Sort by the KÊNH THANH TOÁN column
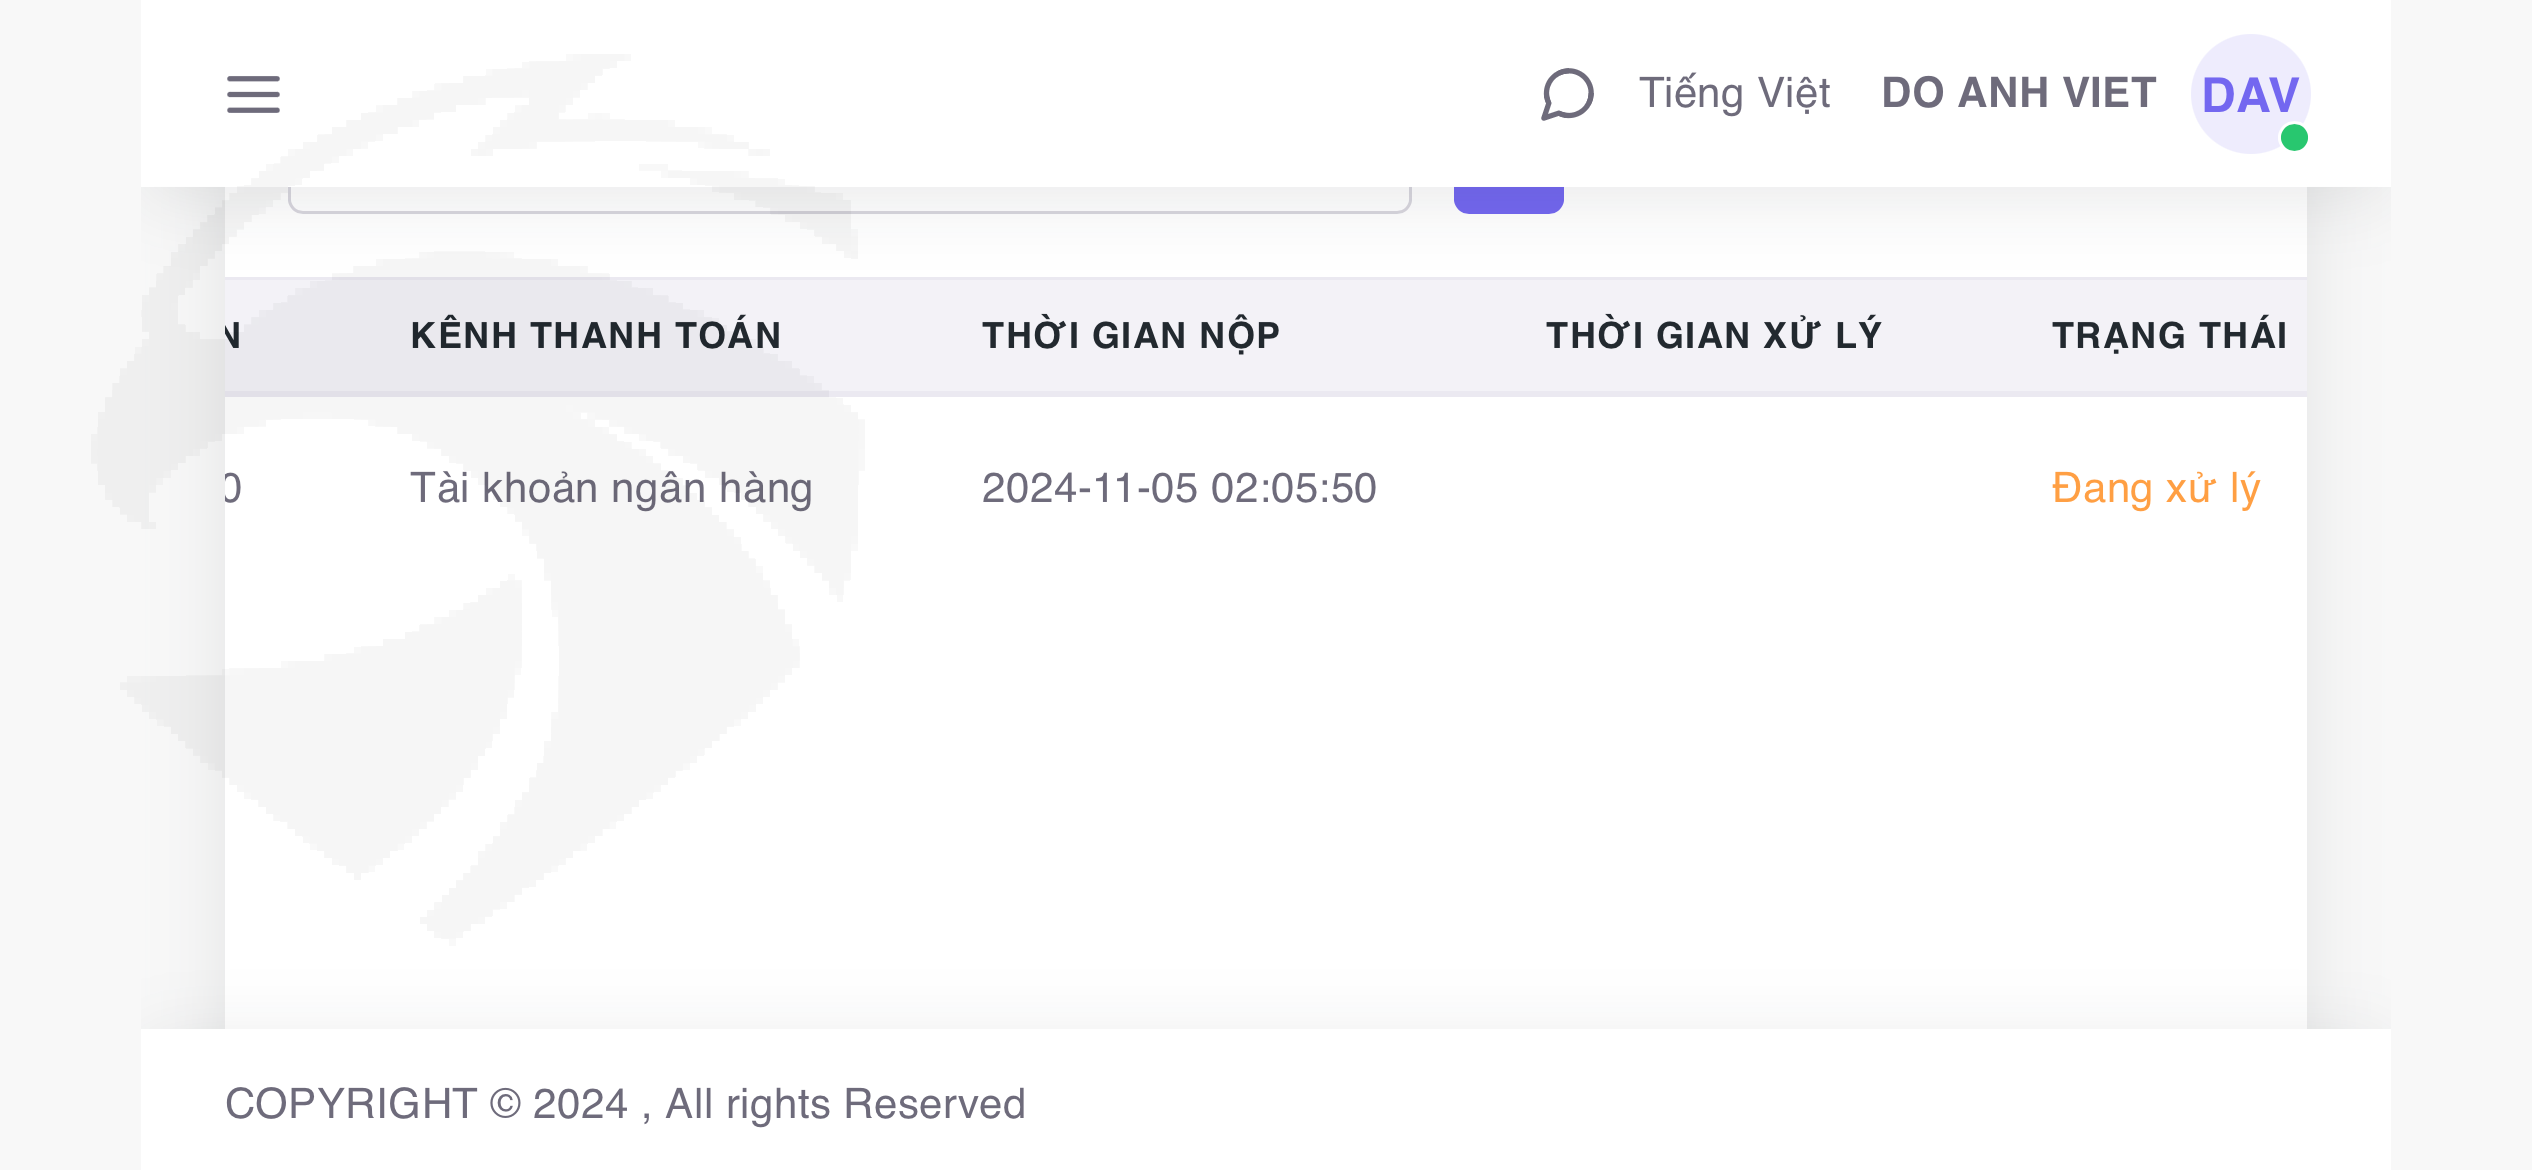 point(596,336)
